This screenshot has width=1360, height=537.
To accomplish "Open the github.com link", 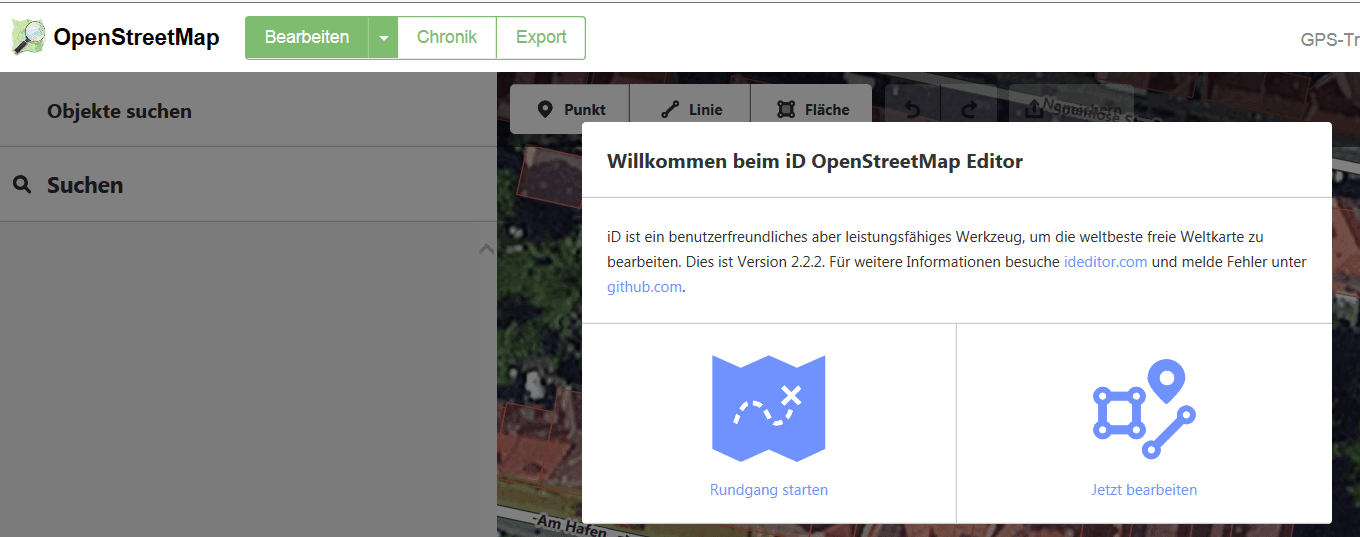I will (644, 286).
